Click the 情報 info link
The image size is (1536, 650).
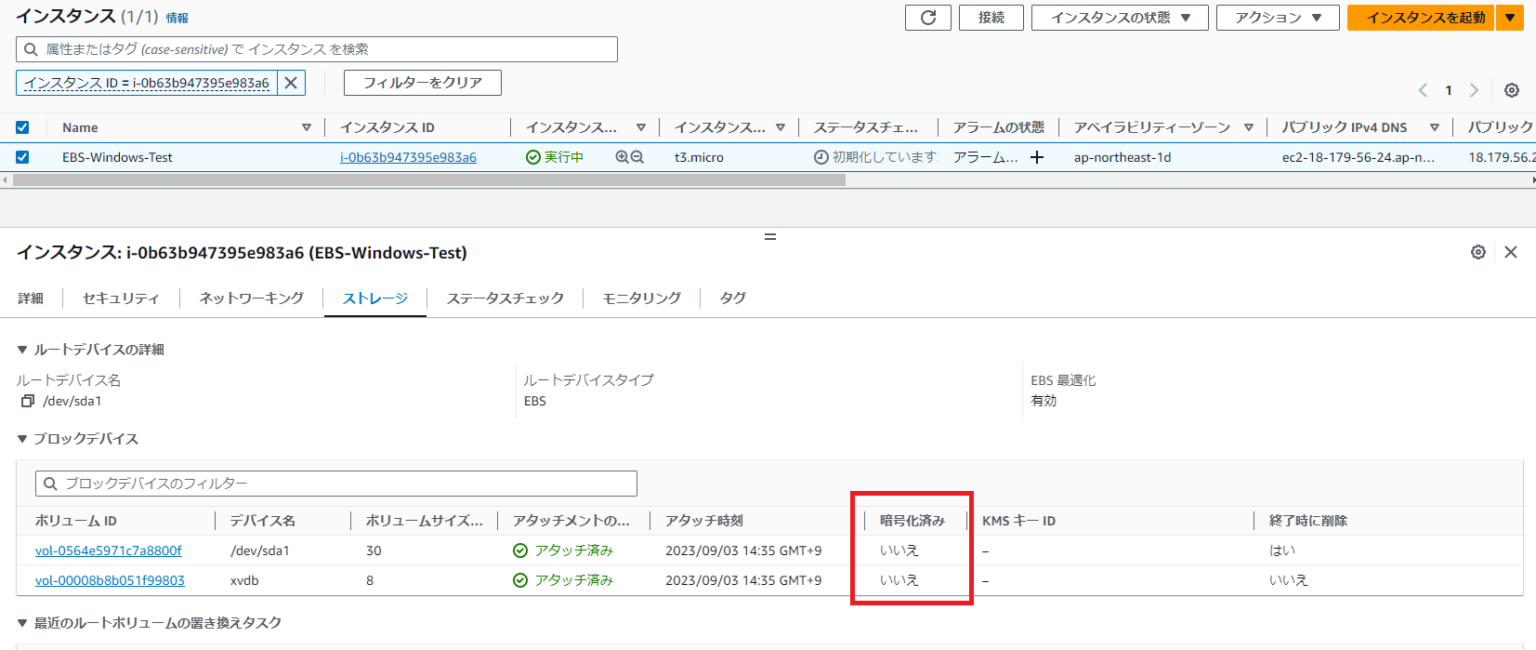[177, 18]
